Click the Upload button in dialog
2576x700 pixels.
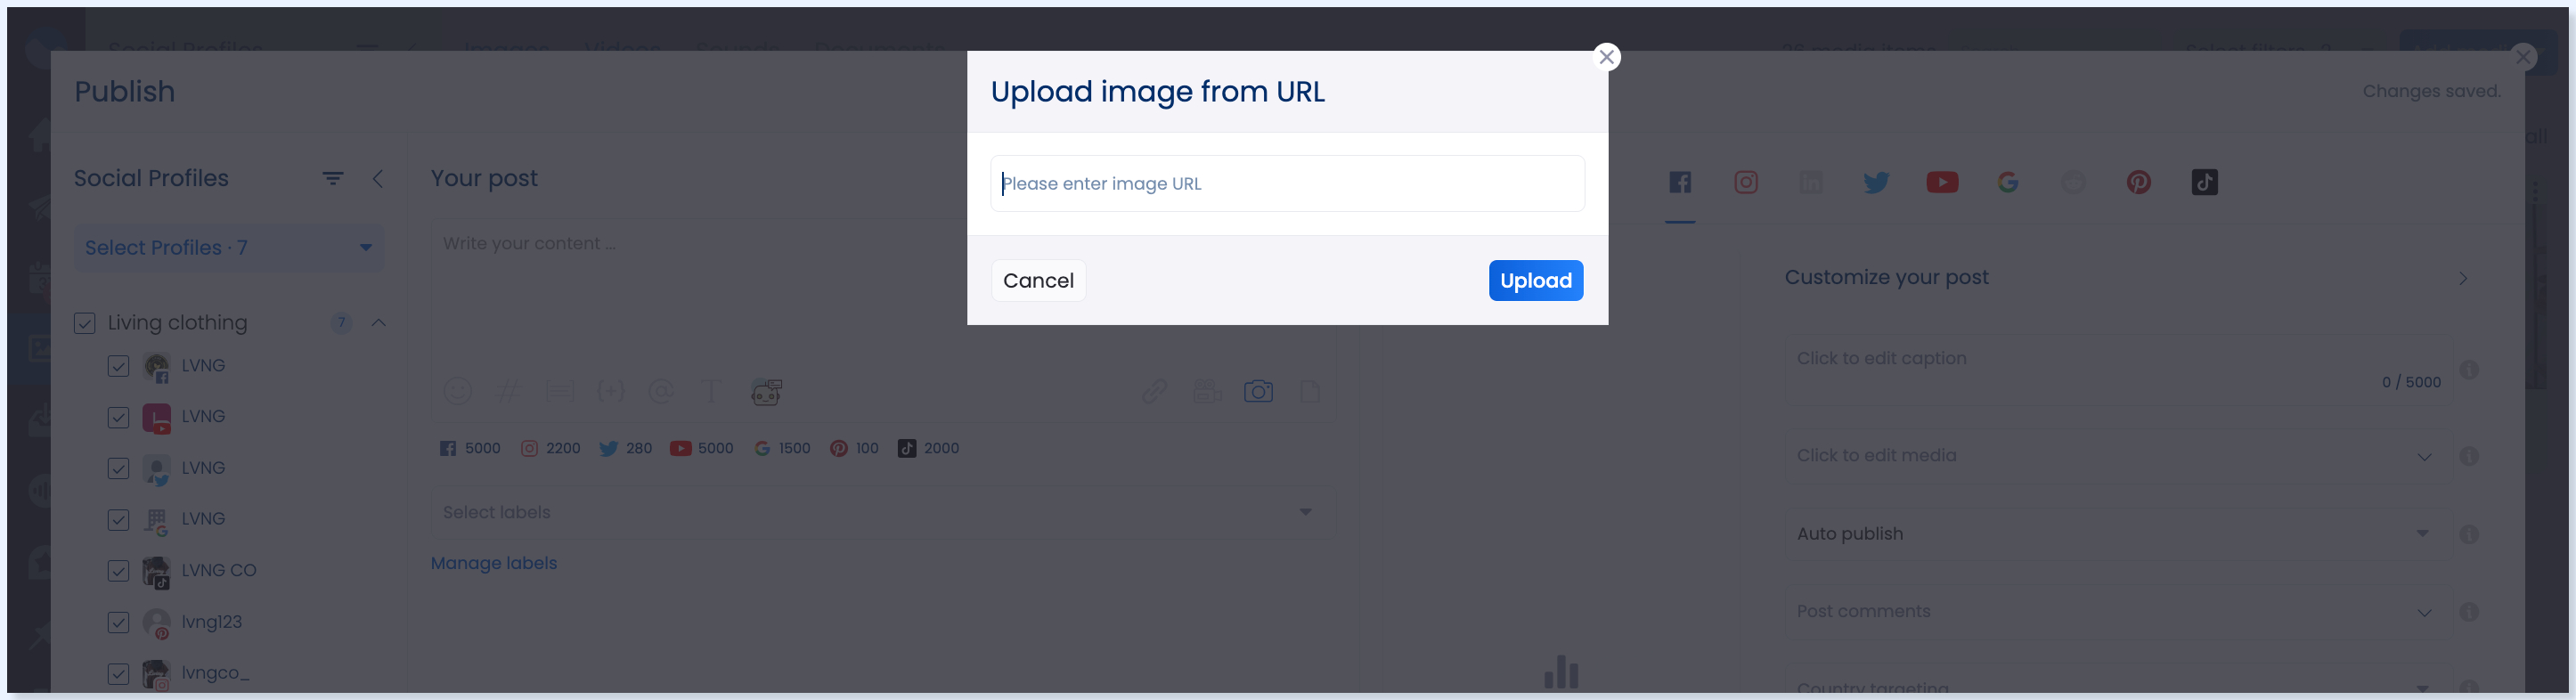pyautogui.click(x=1535, y=280)
